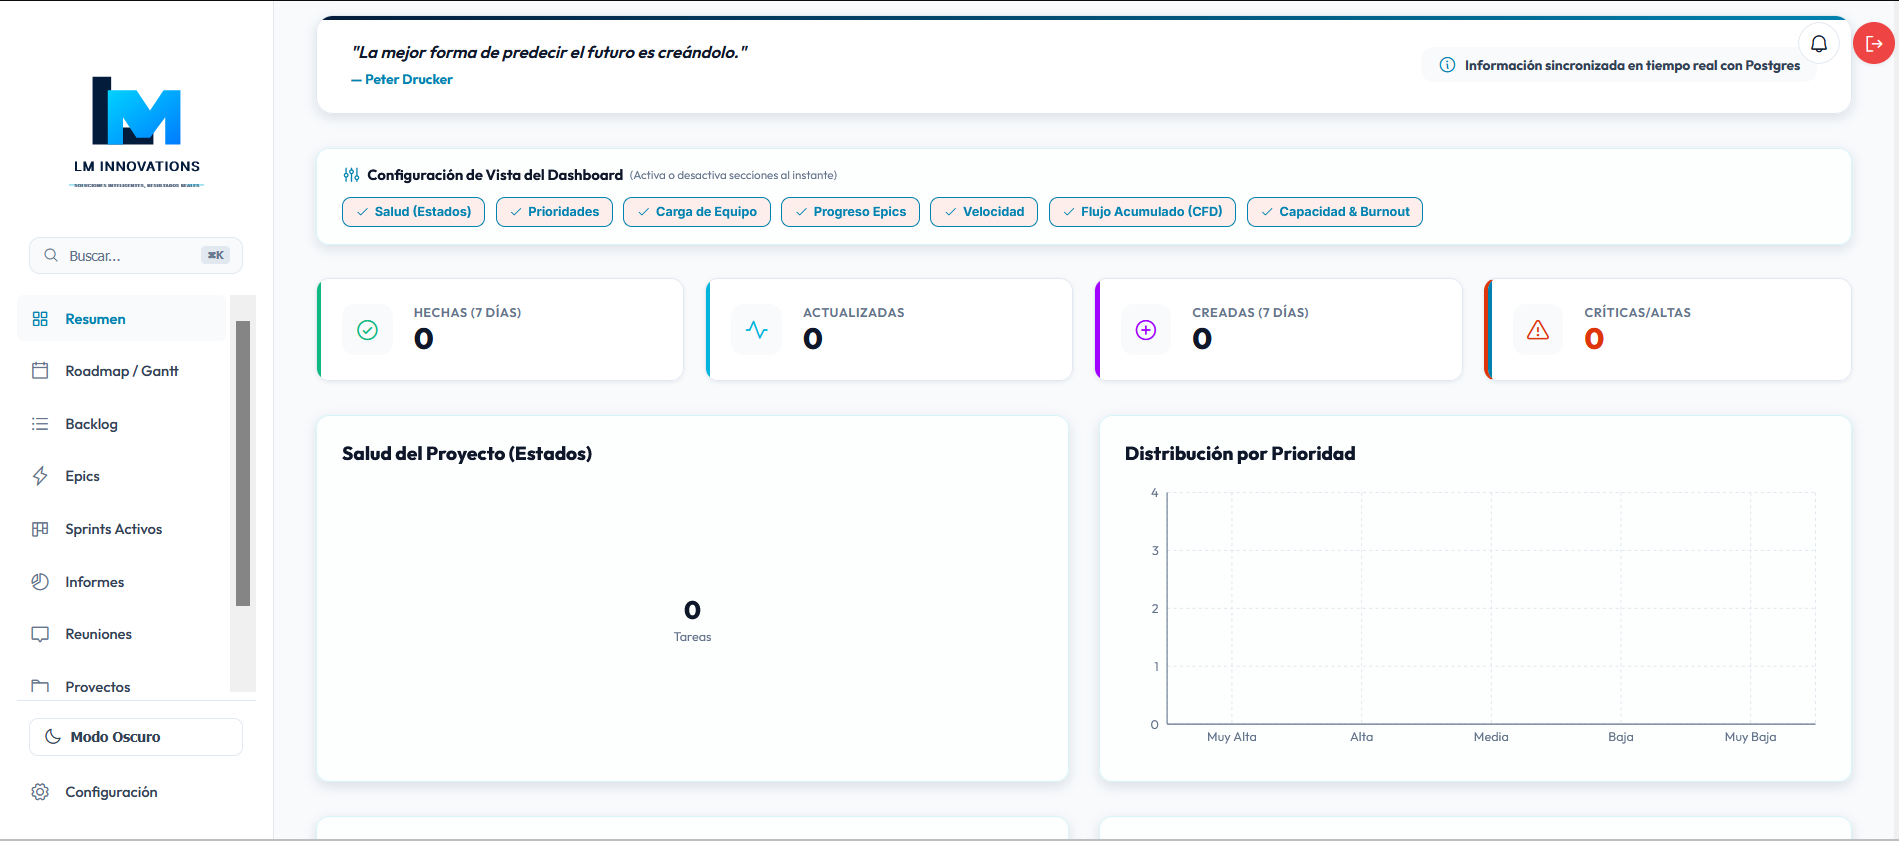Click the purple plus icon in Creadas card
This screenshot has height=841, width=1899.
tap(1146, 330)
